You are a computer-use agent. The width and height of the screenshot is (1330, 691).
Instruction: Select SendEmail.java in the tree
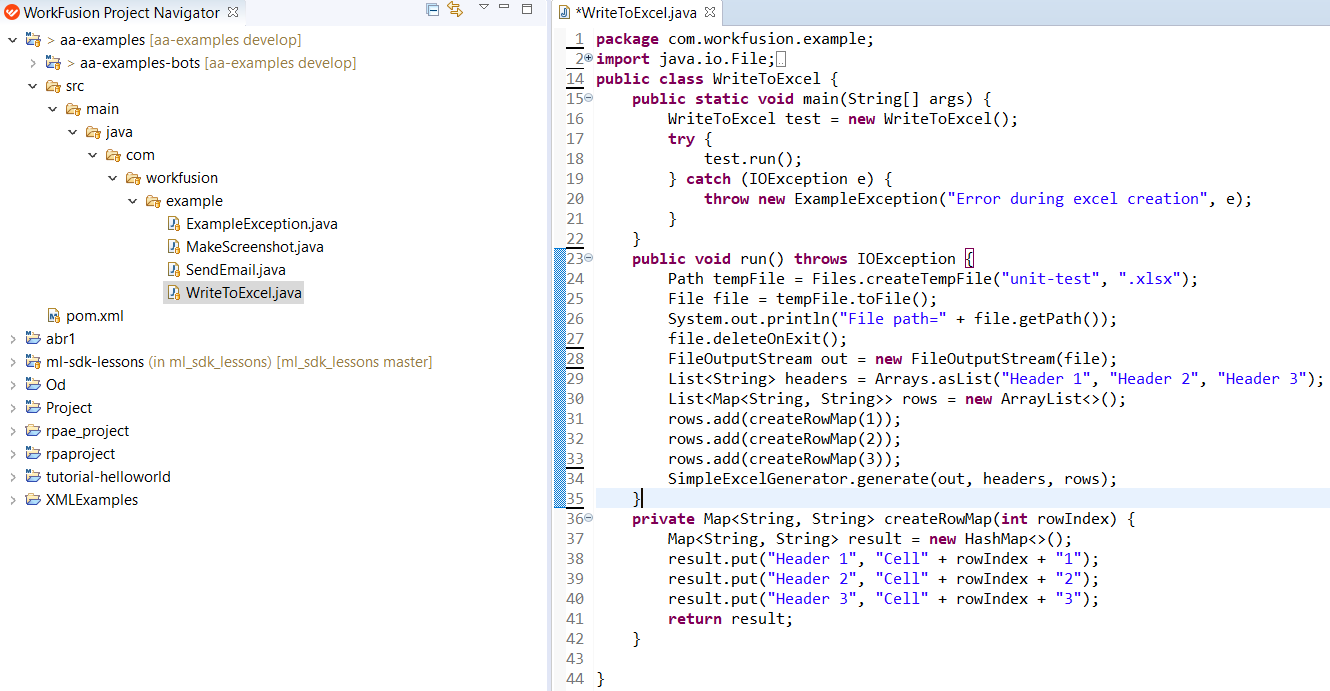236,270
